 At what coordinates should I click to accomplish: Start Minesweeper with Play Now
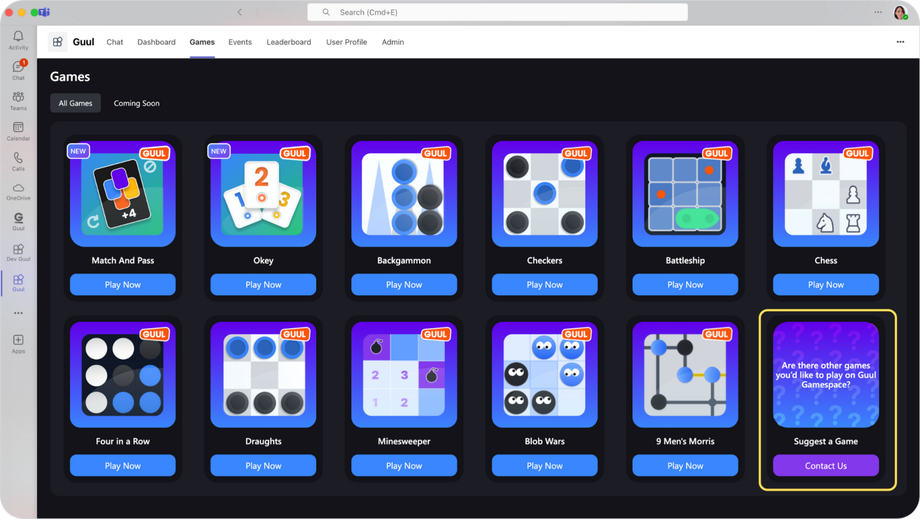pyautogui.click(x=404, y=466)
